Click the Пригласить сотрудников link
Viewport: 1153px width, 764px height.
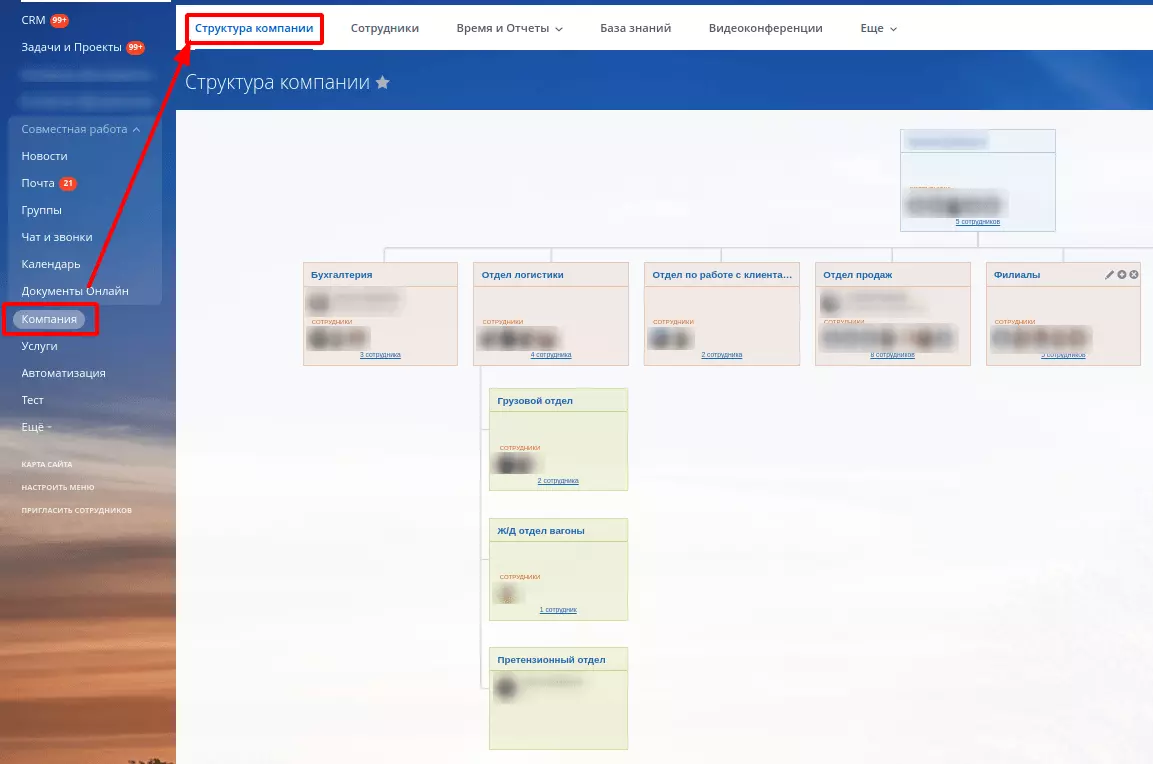pos(76,510)
